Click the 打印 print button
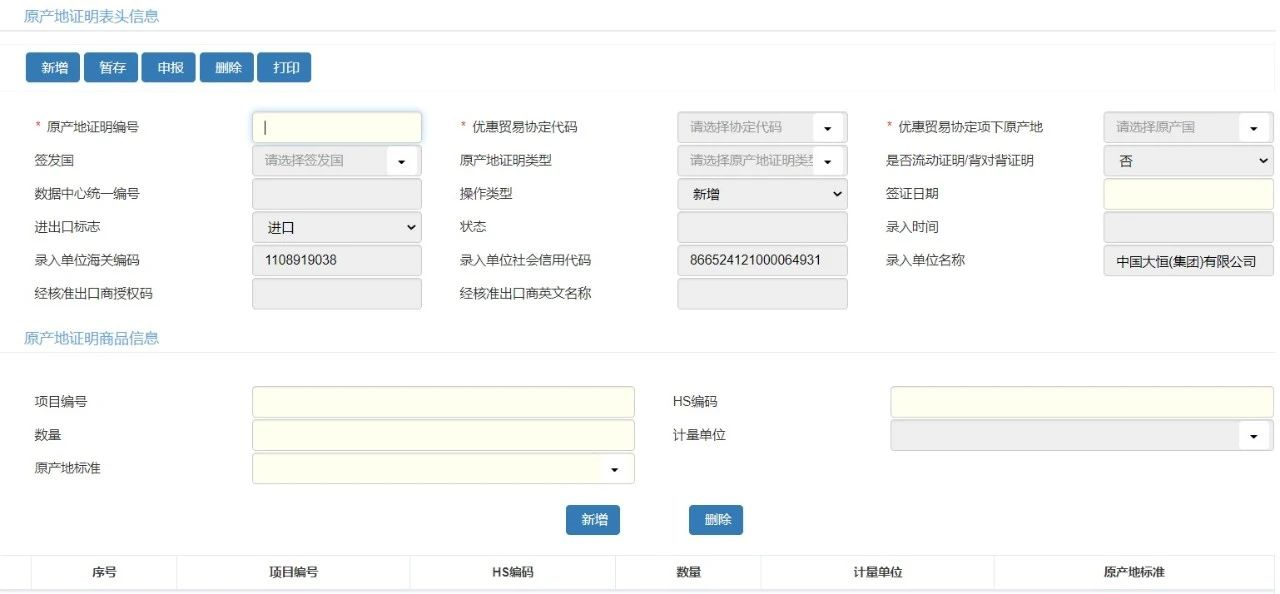This screenshot has width=1280, height=594. click(x=285, y=67)
